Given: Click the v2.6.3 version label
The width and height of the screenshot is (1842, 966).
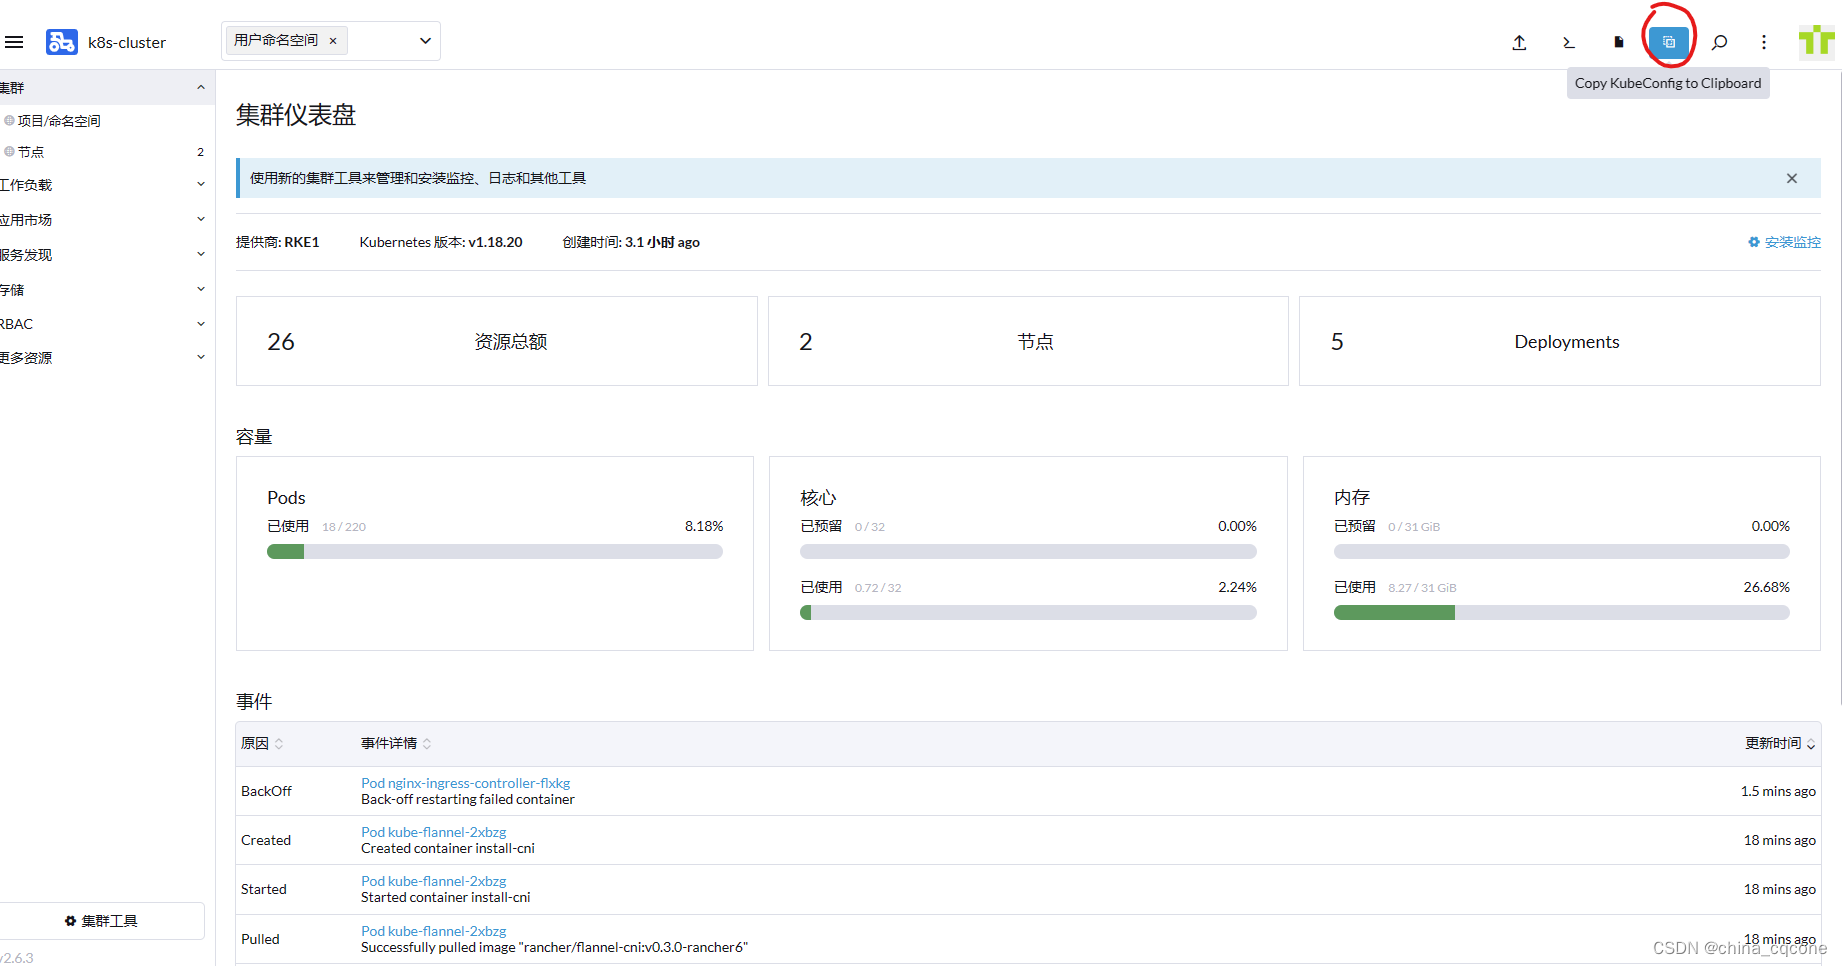Looking at the screenshot, I should click(17, 957).
